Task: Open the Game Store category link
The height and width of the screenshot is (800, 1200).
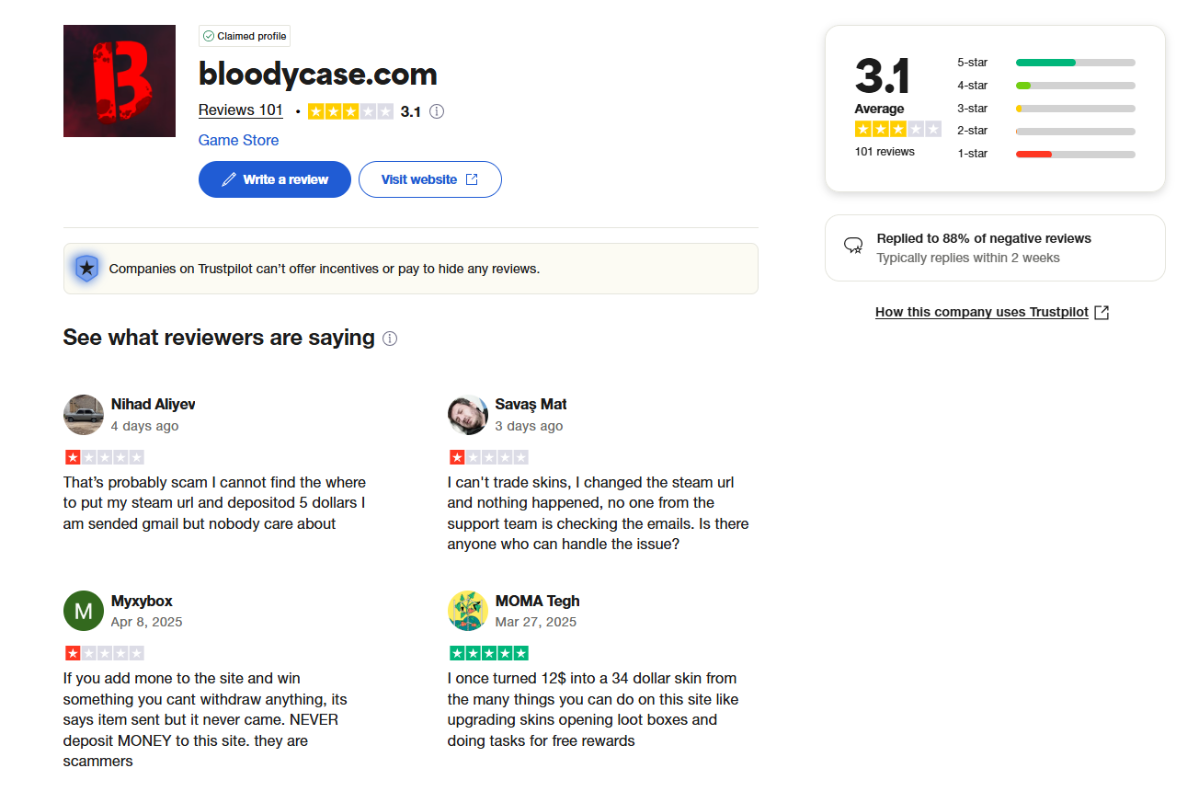Action: 238,140
